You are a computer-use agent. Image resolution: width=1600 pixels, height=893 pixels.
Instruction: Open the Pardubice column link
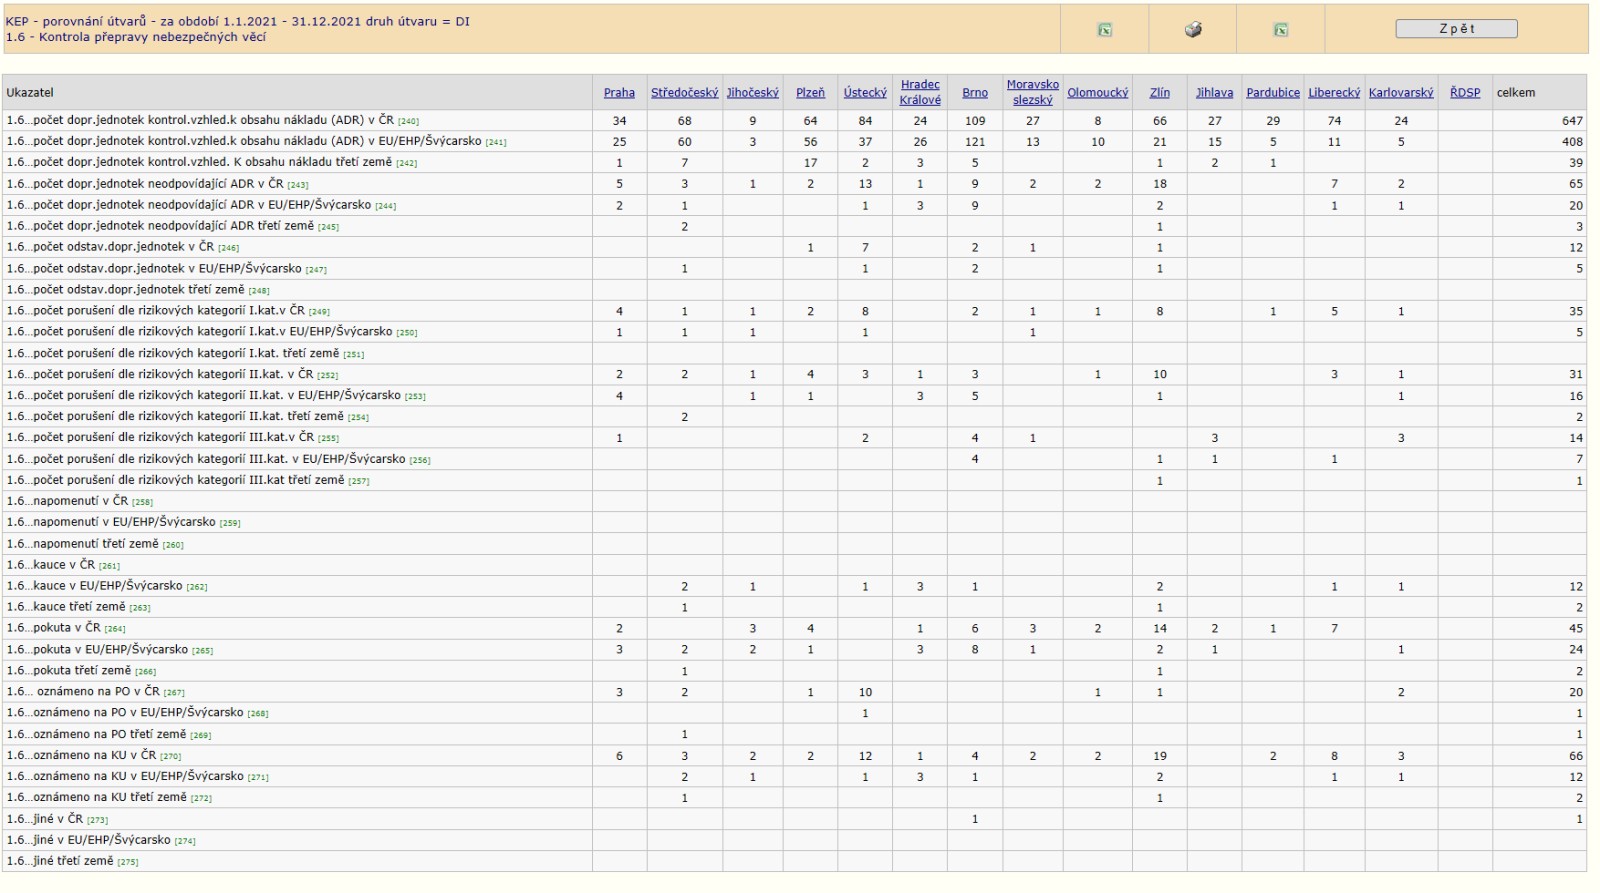tap(1273, 93)
